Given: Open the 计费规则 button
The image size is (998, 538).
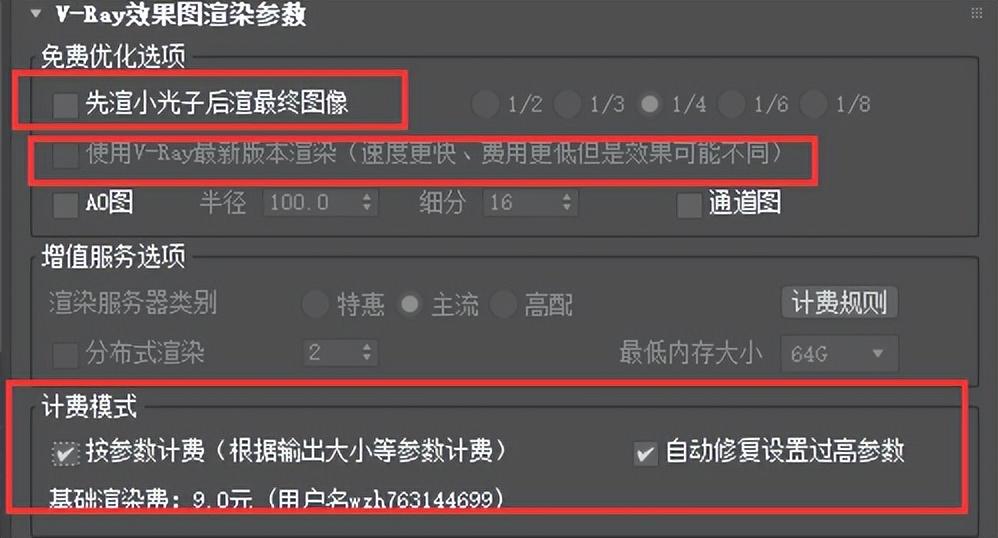Looking at the screenshot, I should 840,302.
